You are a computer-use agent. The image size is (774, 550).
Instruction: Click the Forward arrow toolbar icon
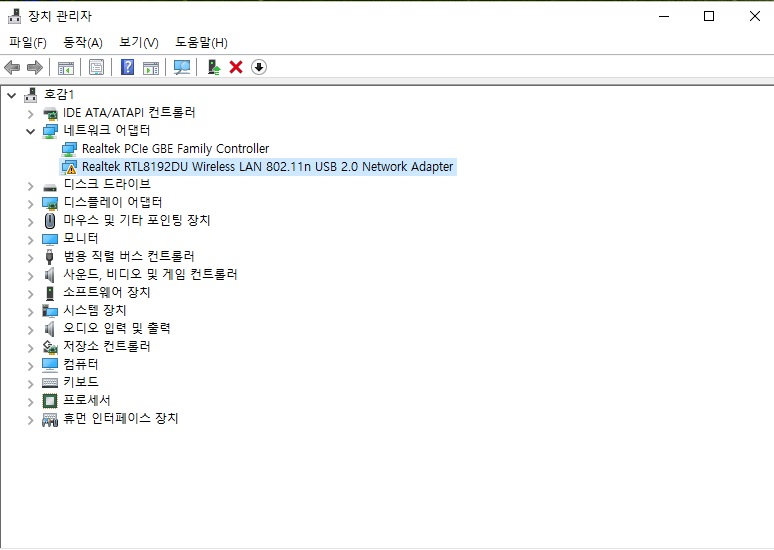pos(35,67)
